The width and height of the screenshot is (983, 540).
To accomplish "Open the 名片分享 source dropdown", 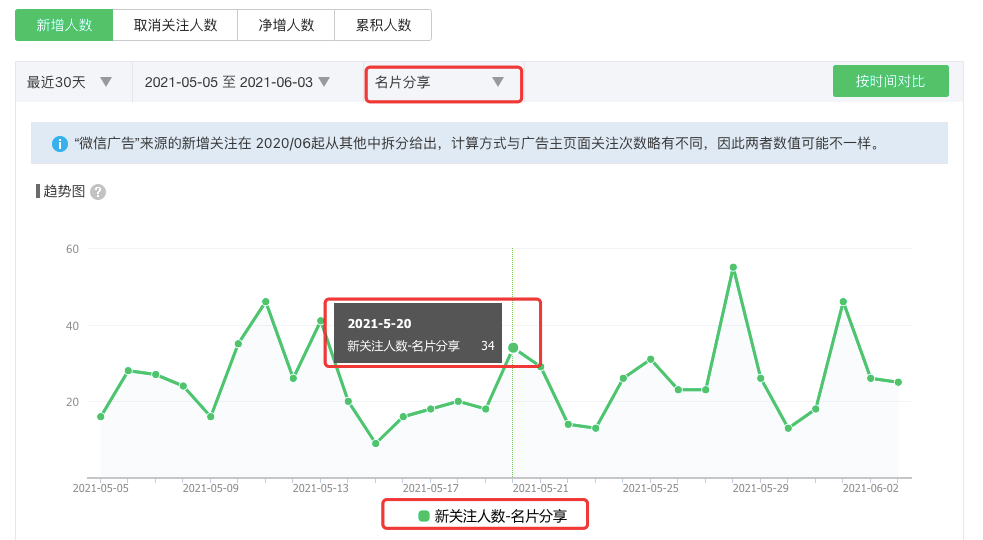I will 443,82.
